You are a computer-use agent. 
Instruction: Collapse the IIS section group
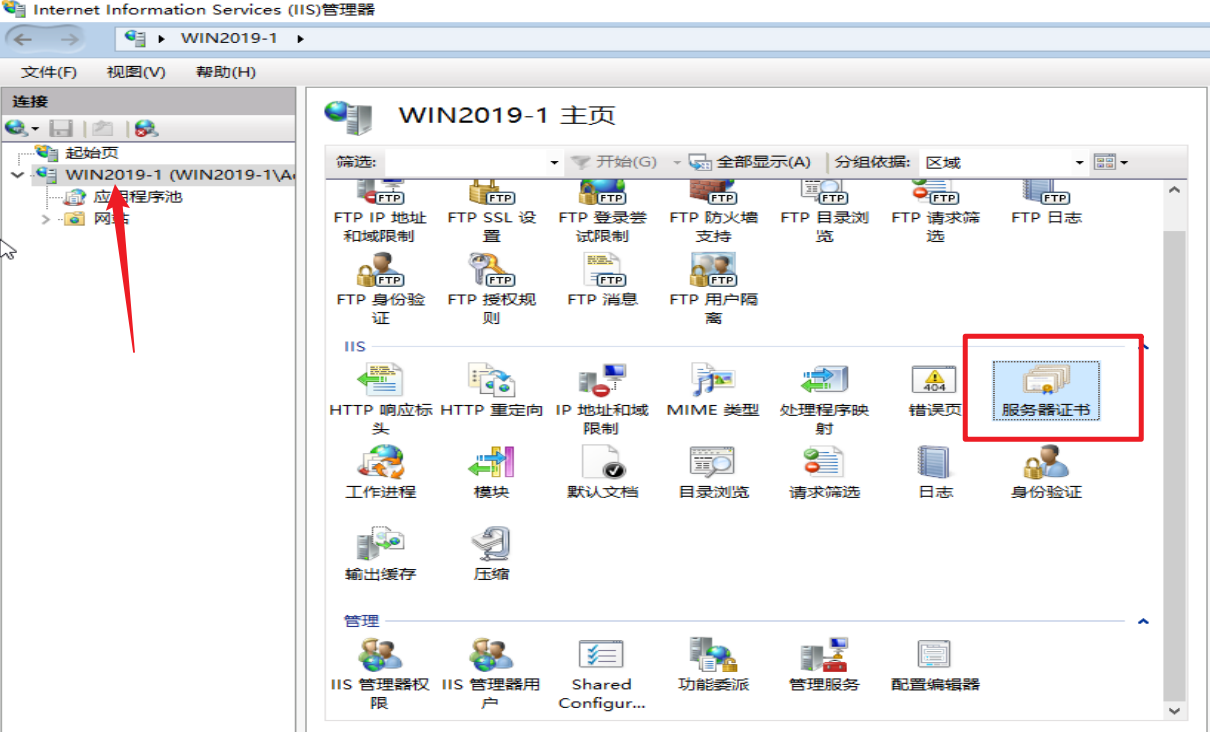[x=1143, y=346]
